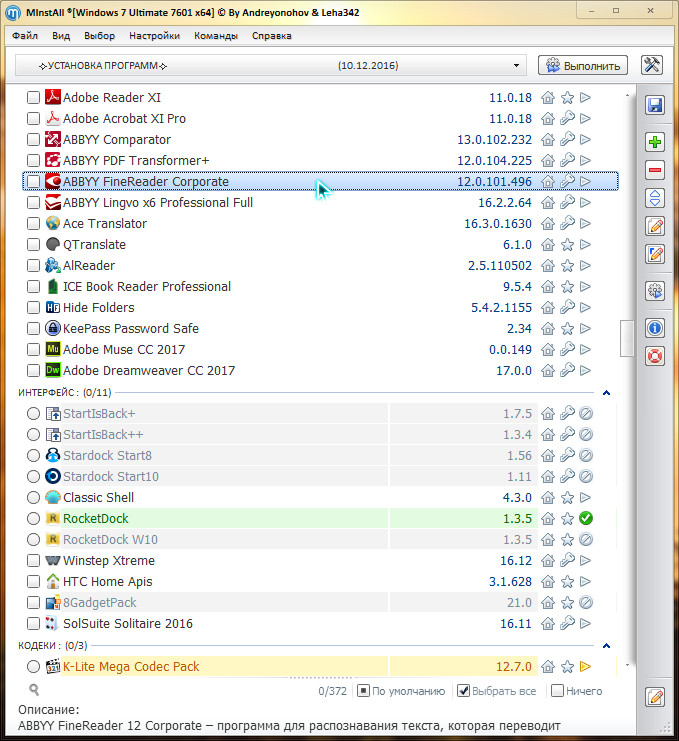Click the pencil edit icon at sidebar bottom
Viewport: 679px width, 741px height.
pos(655,697)
